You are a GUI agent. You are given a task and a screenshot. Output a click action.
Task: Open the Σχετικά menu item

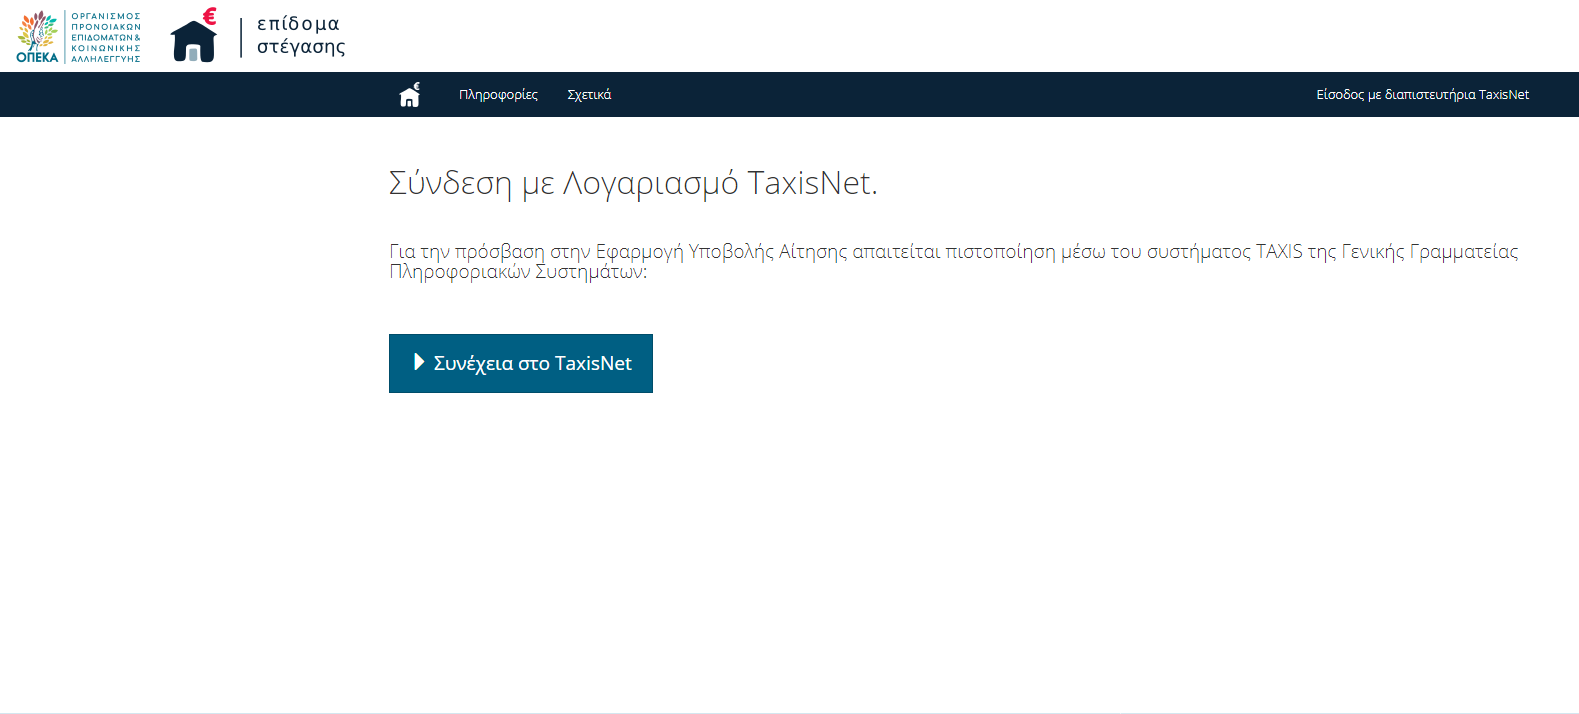(x=589, y=95)
